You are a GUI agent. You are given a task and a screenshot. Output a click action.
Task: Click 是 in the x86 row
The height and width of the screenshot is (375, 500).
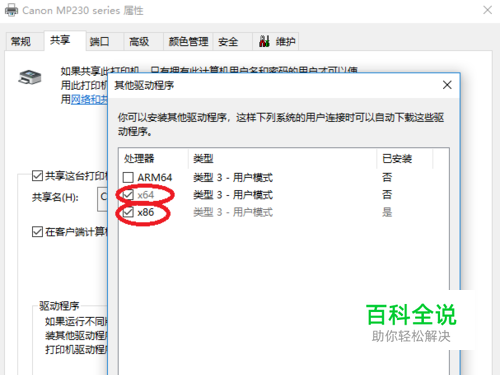(x=387, y=212)
